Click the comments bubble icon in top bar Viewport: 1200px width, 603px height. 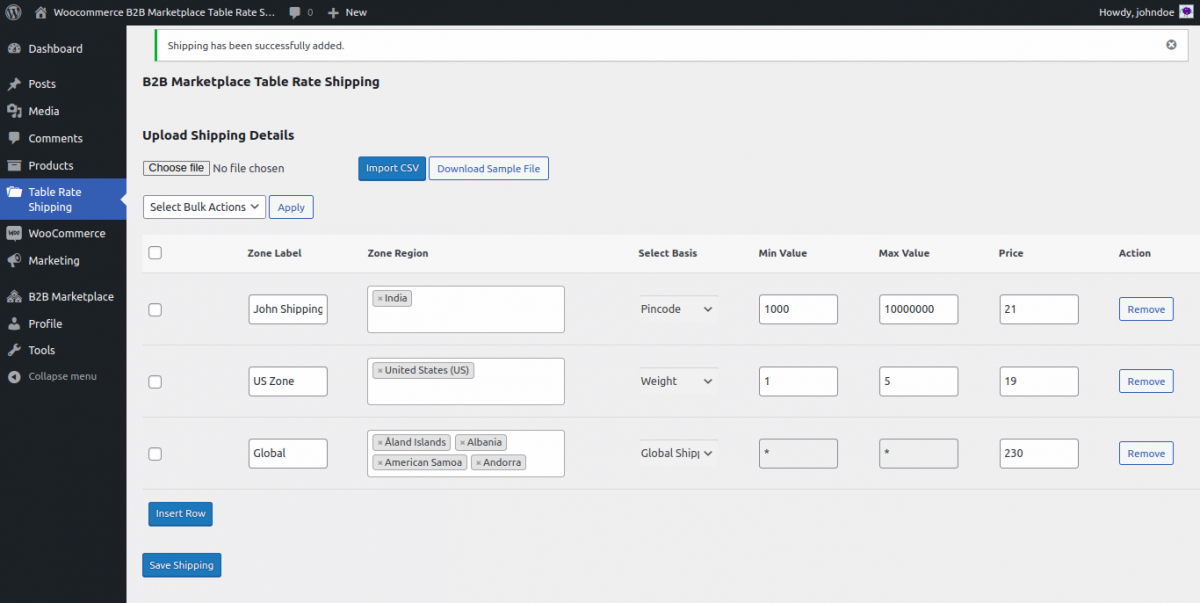(x=295, y=12)
